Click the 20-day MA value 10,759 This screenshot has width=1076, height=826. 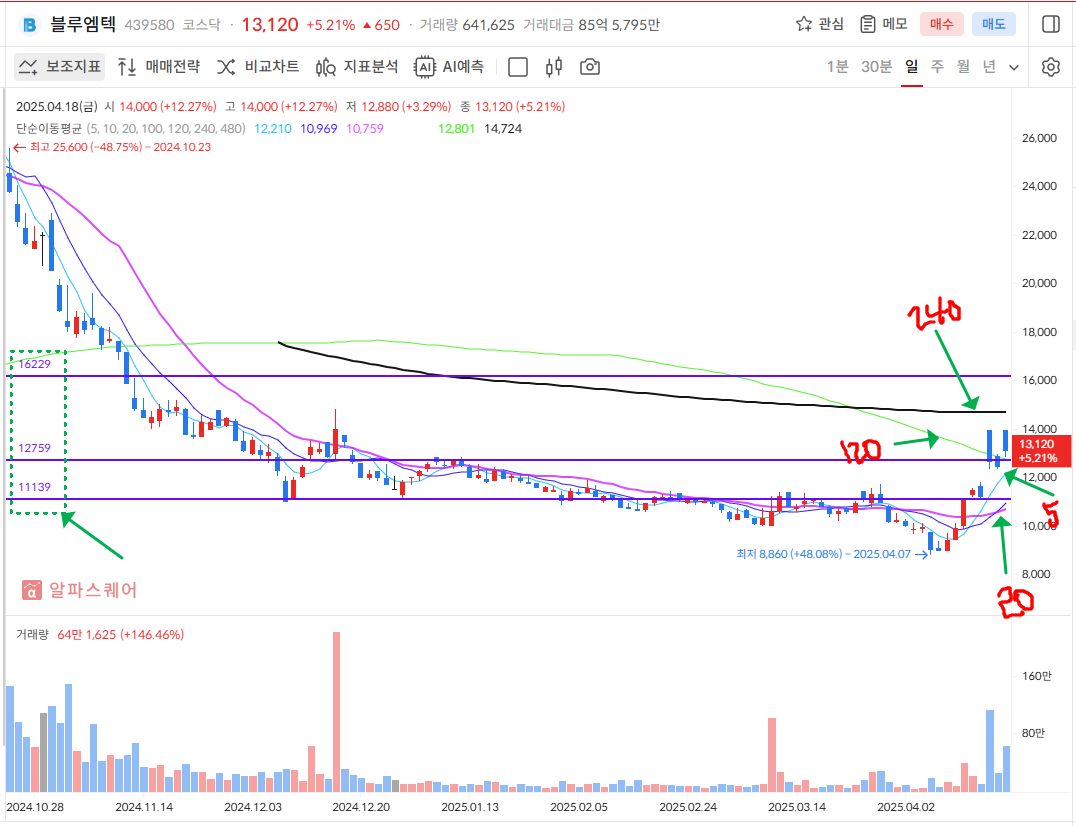click(x=365, y=128)
